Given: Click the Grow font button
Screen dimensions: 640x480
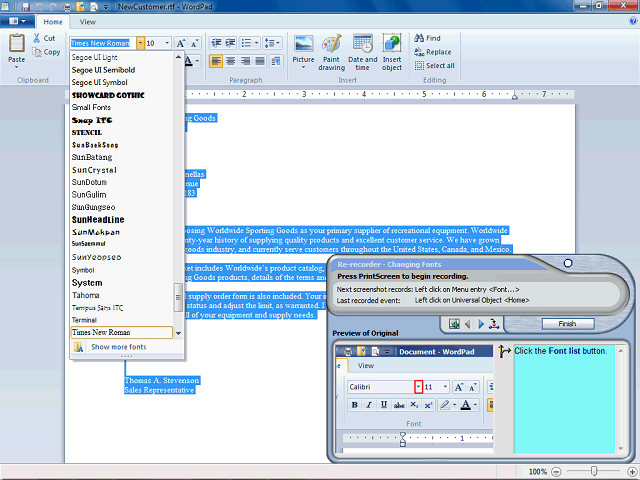Looking at the screenshot, I should 180,43.
